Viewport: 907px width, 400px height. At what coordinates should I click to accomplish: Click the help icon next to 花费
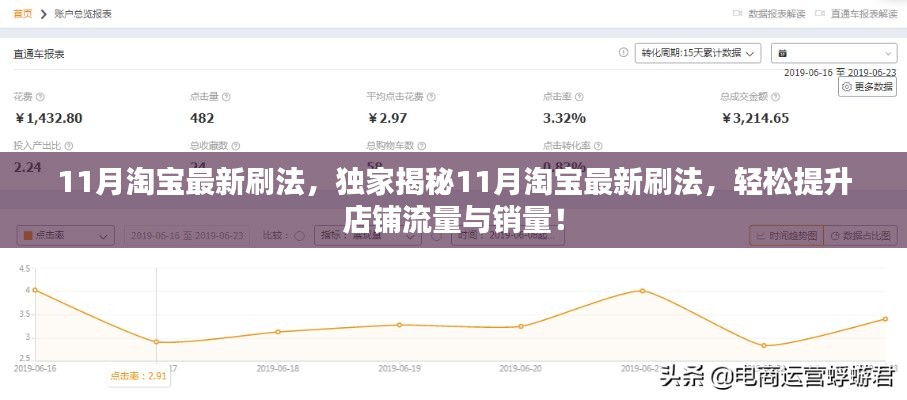(40, 97)
